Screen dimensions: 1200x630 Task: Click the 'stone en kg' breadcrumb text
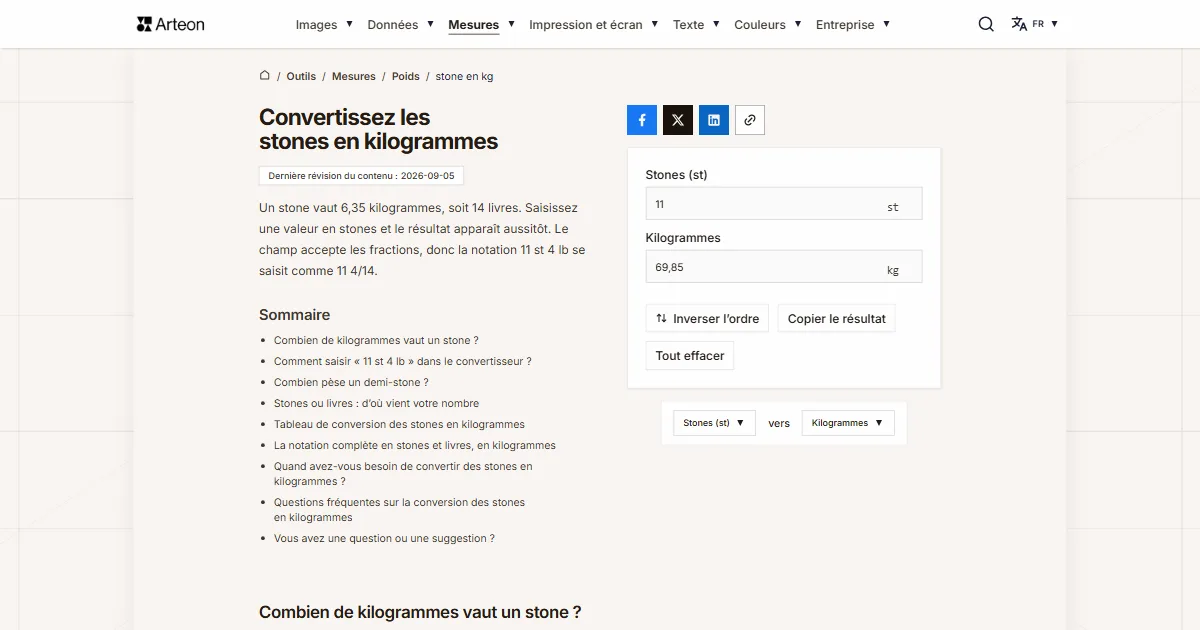(x=464, y=76)
